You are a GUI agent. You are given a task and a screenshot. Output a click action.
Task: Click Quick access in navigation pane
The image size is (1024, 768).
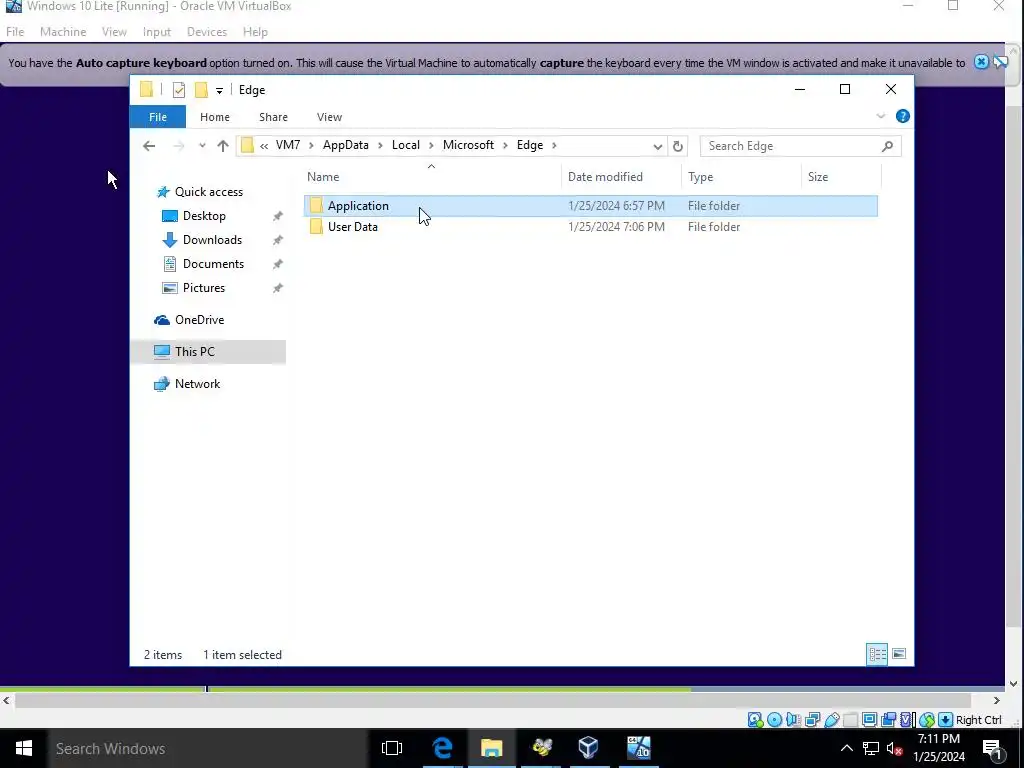[x=208, y=192]
